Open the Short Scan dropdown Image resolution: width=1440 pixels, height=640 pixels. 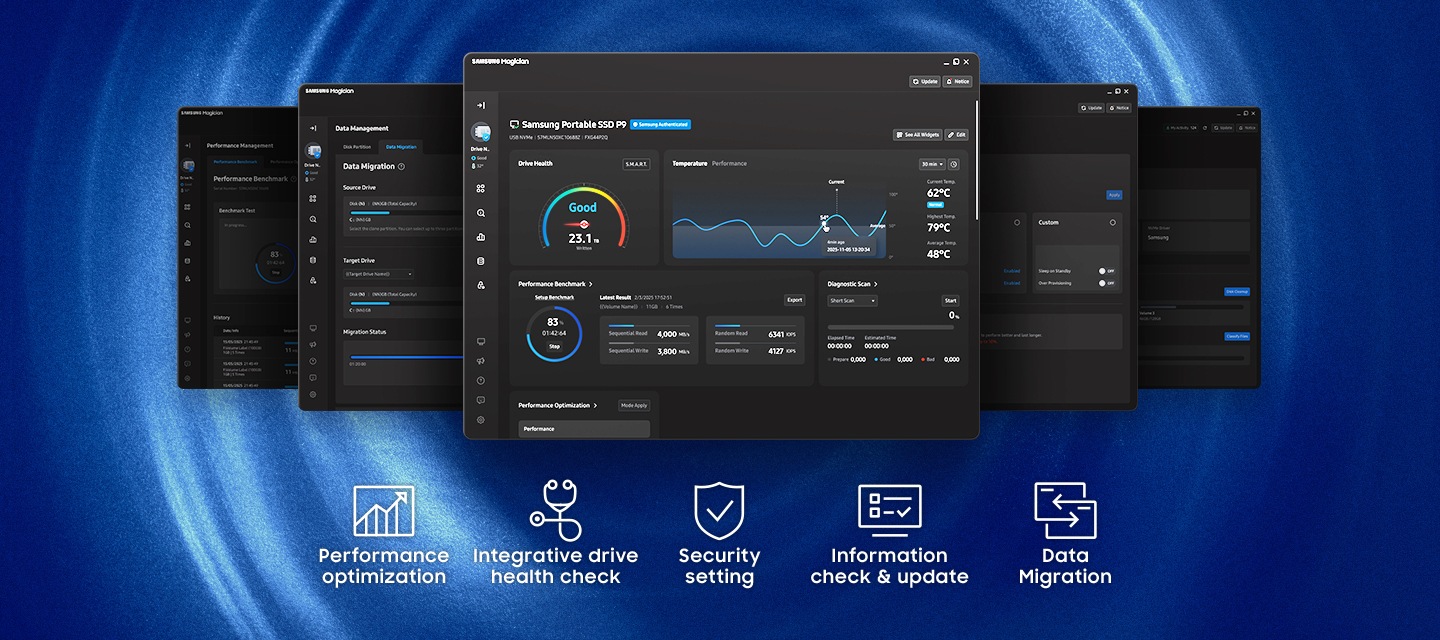click(853, 300)
